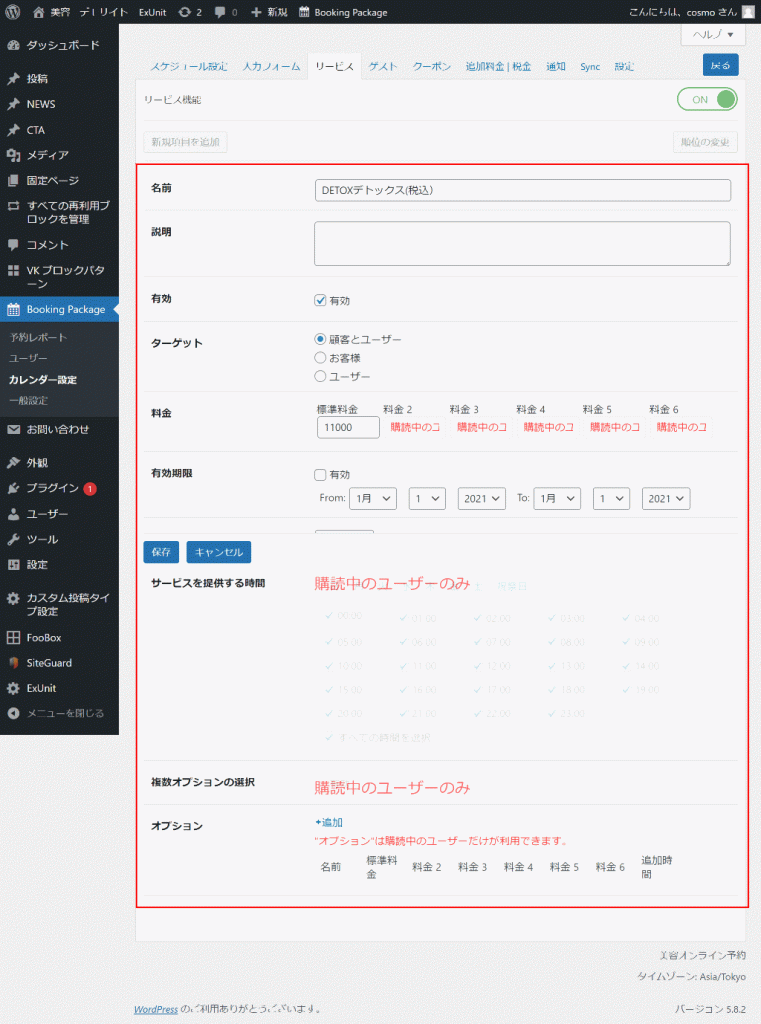
Task: Toggle the サービス機能 ON switch
Action: pyautogui.click(x=707, y=99)
